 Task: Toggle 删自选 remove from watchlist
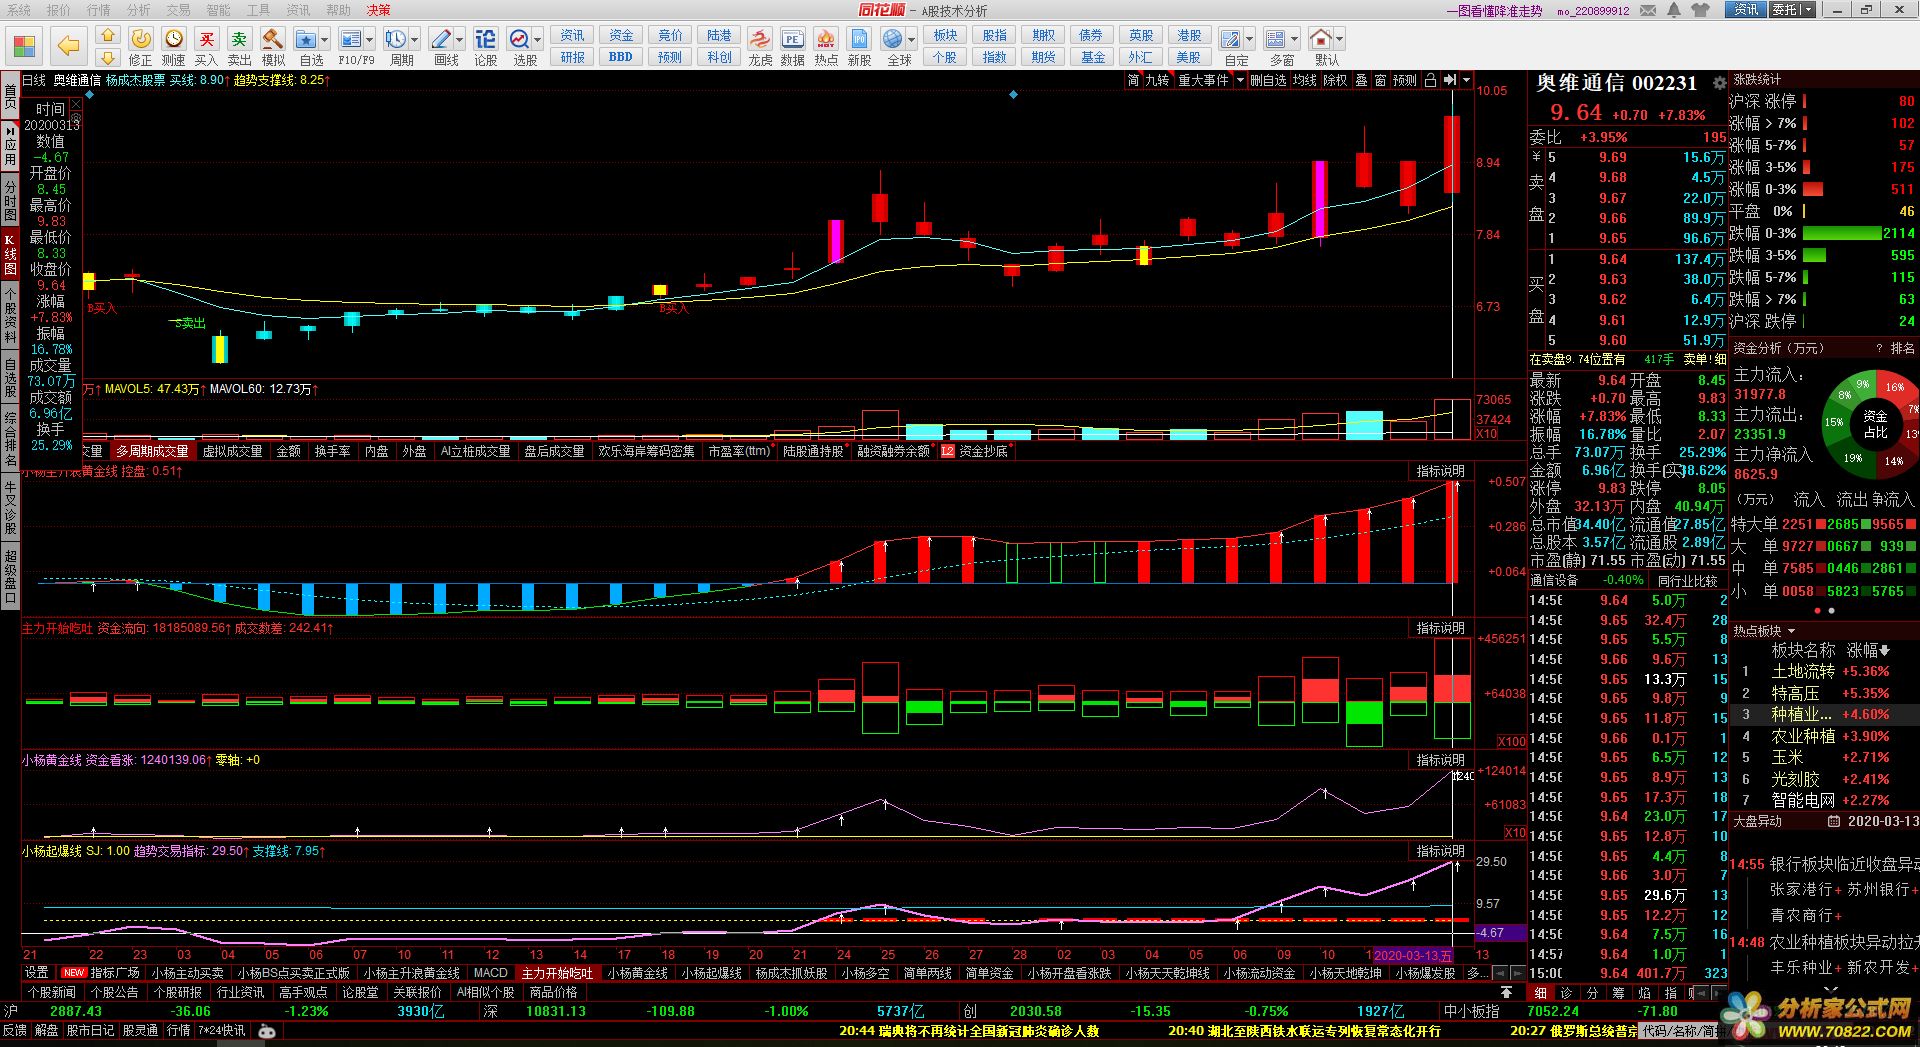click(x=1268, y=80)
